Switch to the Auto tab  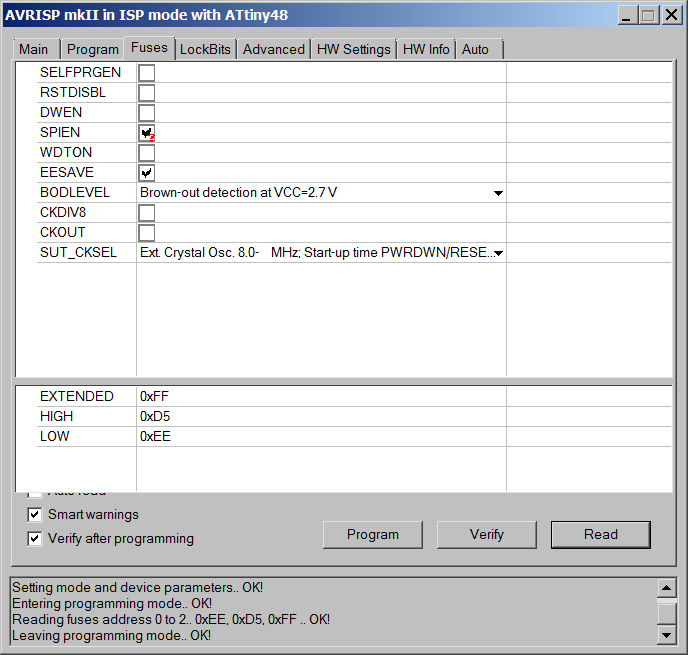coord(479,49)
